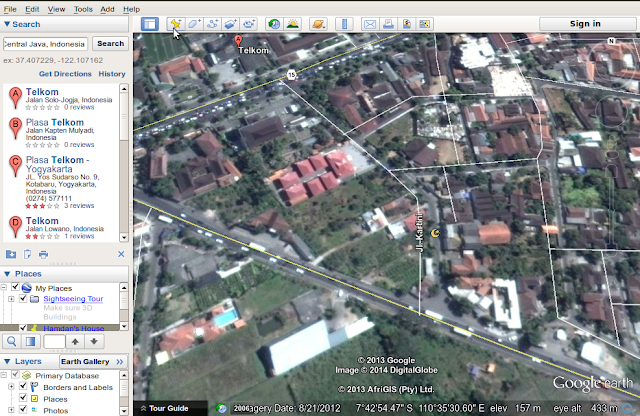Print the search results list
The width and height of the screenshot is (640, 416).
(43, 255)
